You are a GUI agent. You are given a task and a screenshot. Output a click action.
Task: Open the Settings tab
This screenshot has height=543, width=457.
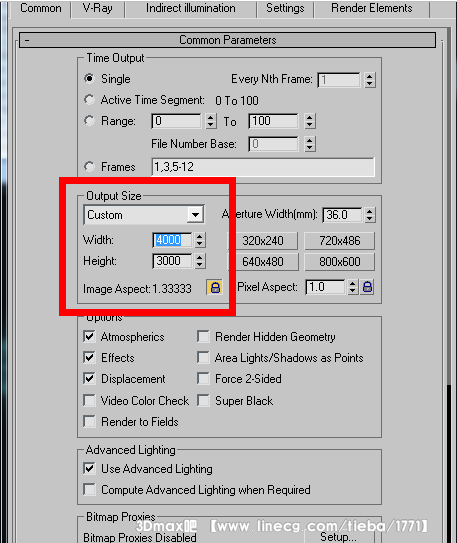coord(285,8)
